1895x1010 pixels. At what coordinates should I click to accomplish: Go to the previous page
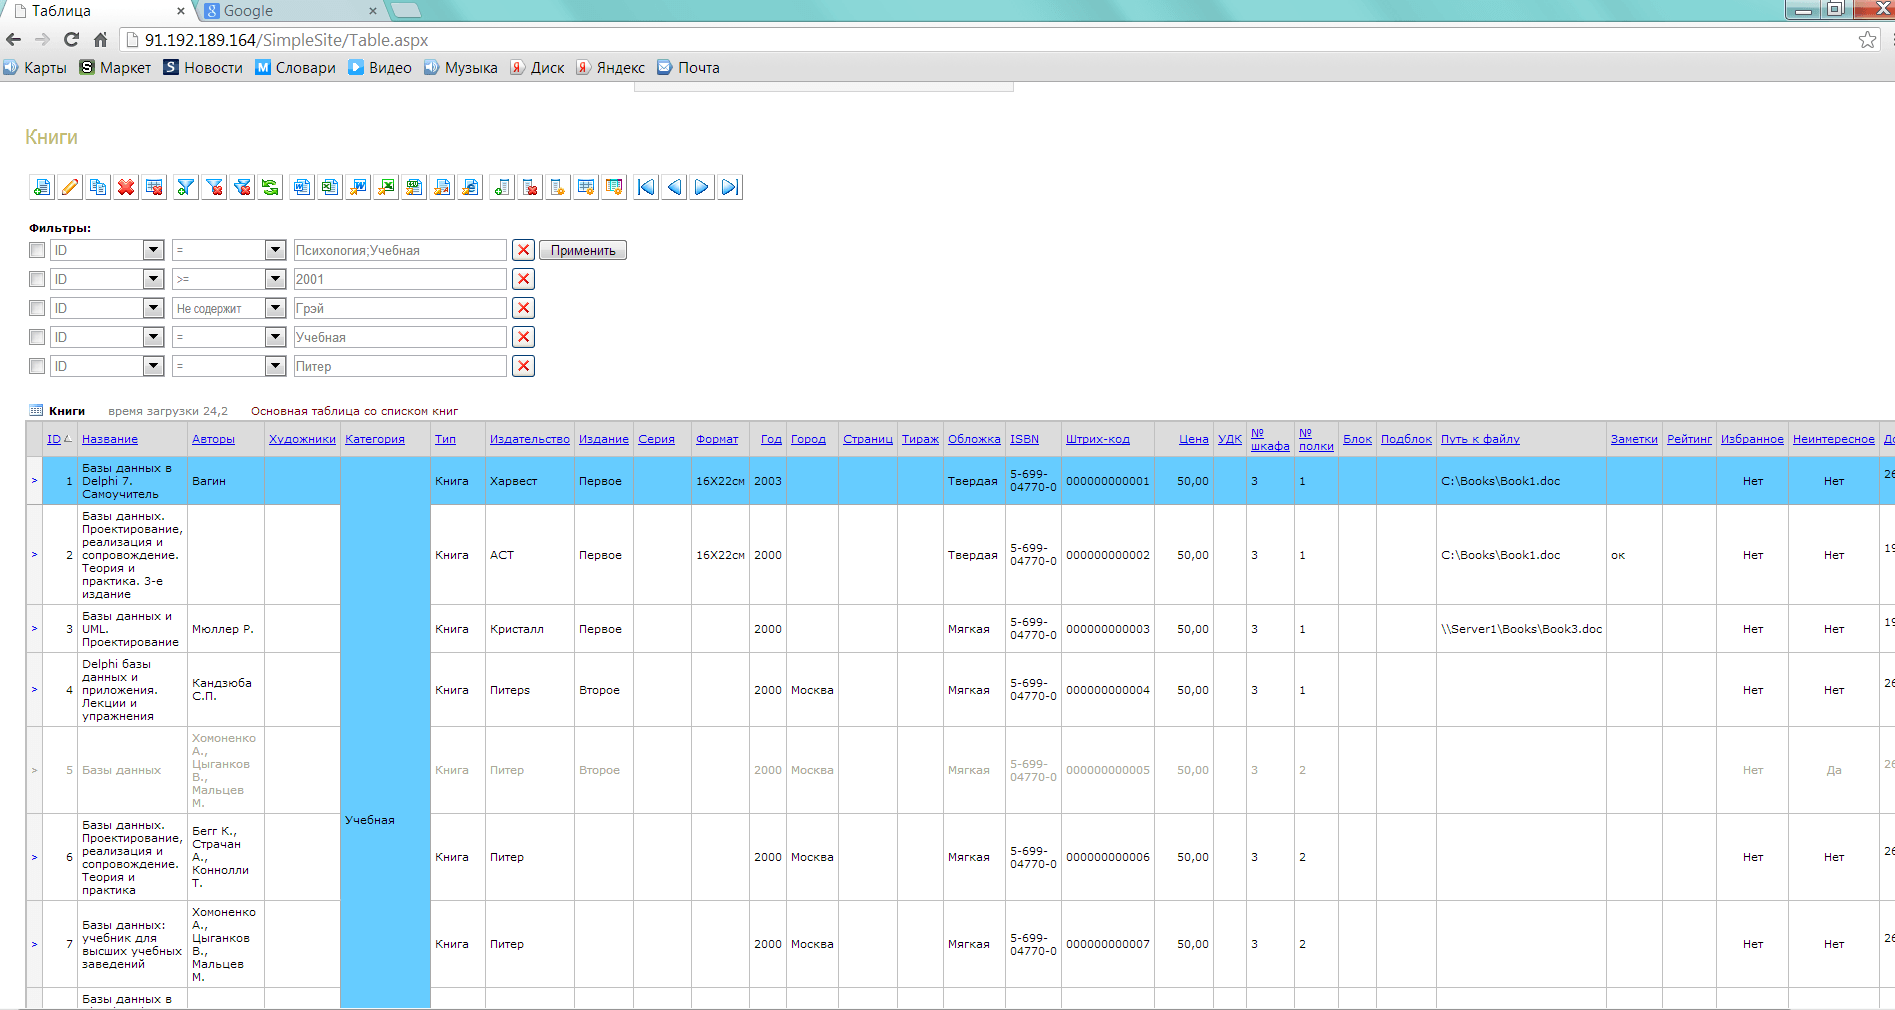click(x=675, y=187)
